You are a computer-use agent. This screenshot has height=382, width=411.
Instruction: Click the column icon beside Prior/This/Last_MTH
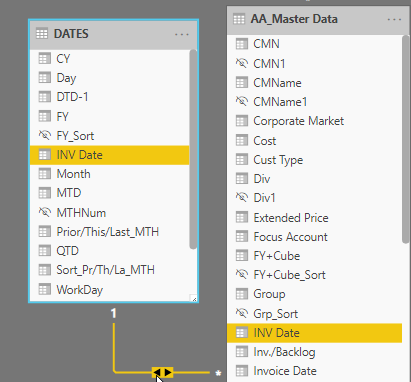coord(45,231)
